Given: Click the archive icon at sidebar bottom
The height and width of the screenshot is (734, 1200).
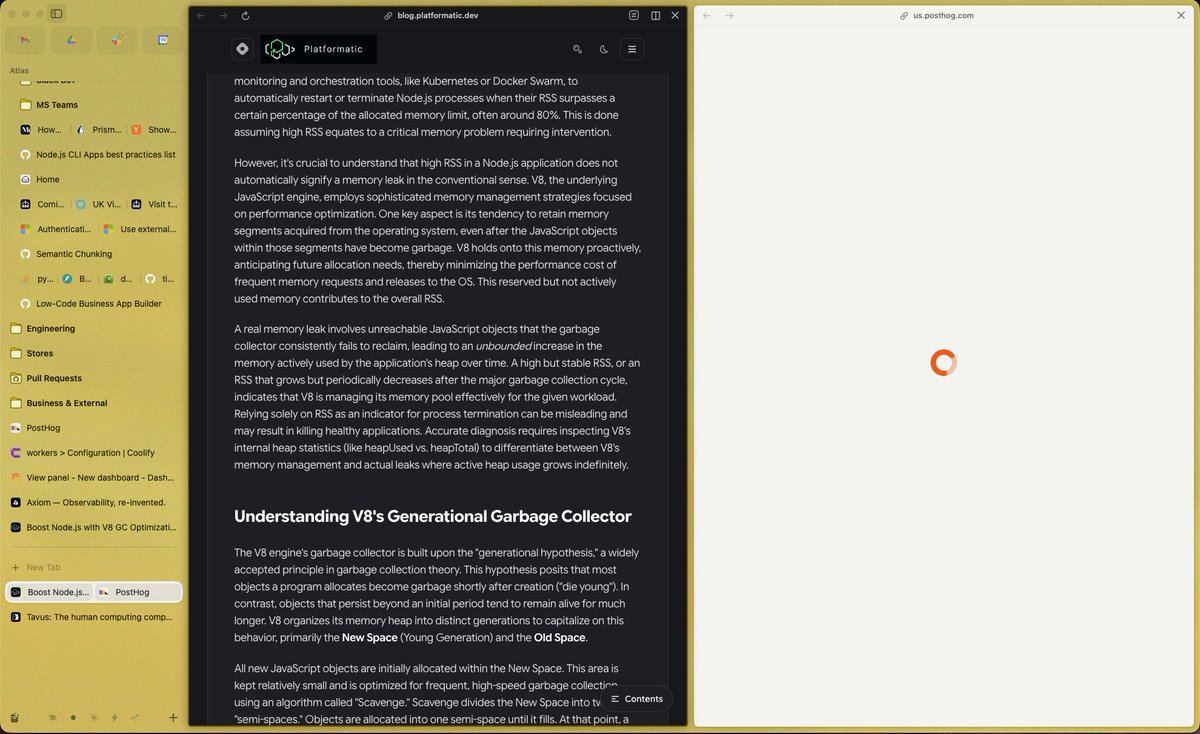Looking at the screenshot, I should click(15, 718).
